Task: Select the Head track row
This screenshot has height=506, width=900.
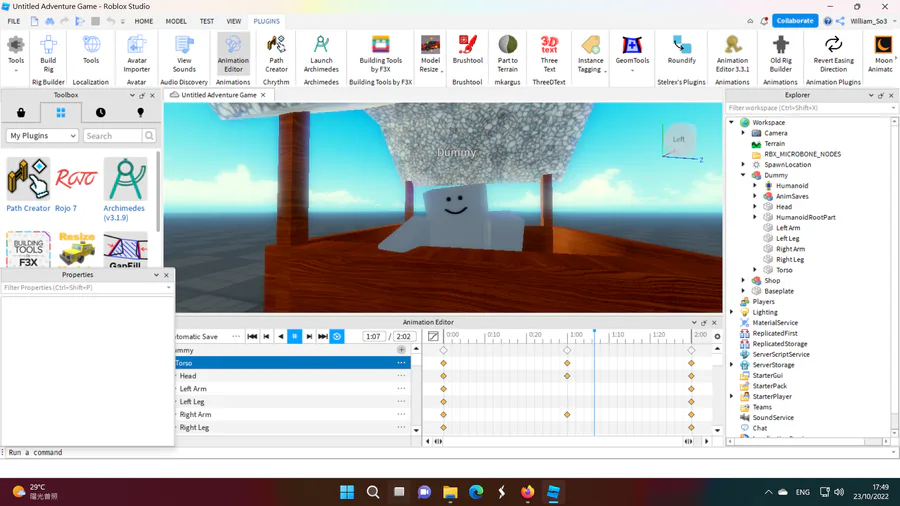Action: (293, 376)
